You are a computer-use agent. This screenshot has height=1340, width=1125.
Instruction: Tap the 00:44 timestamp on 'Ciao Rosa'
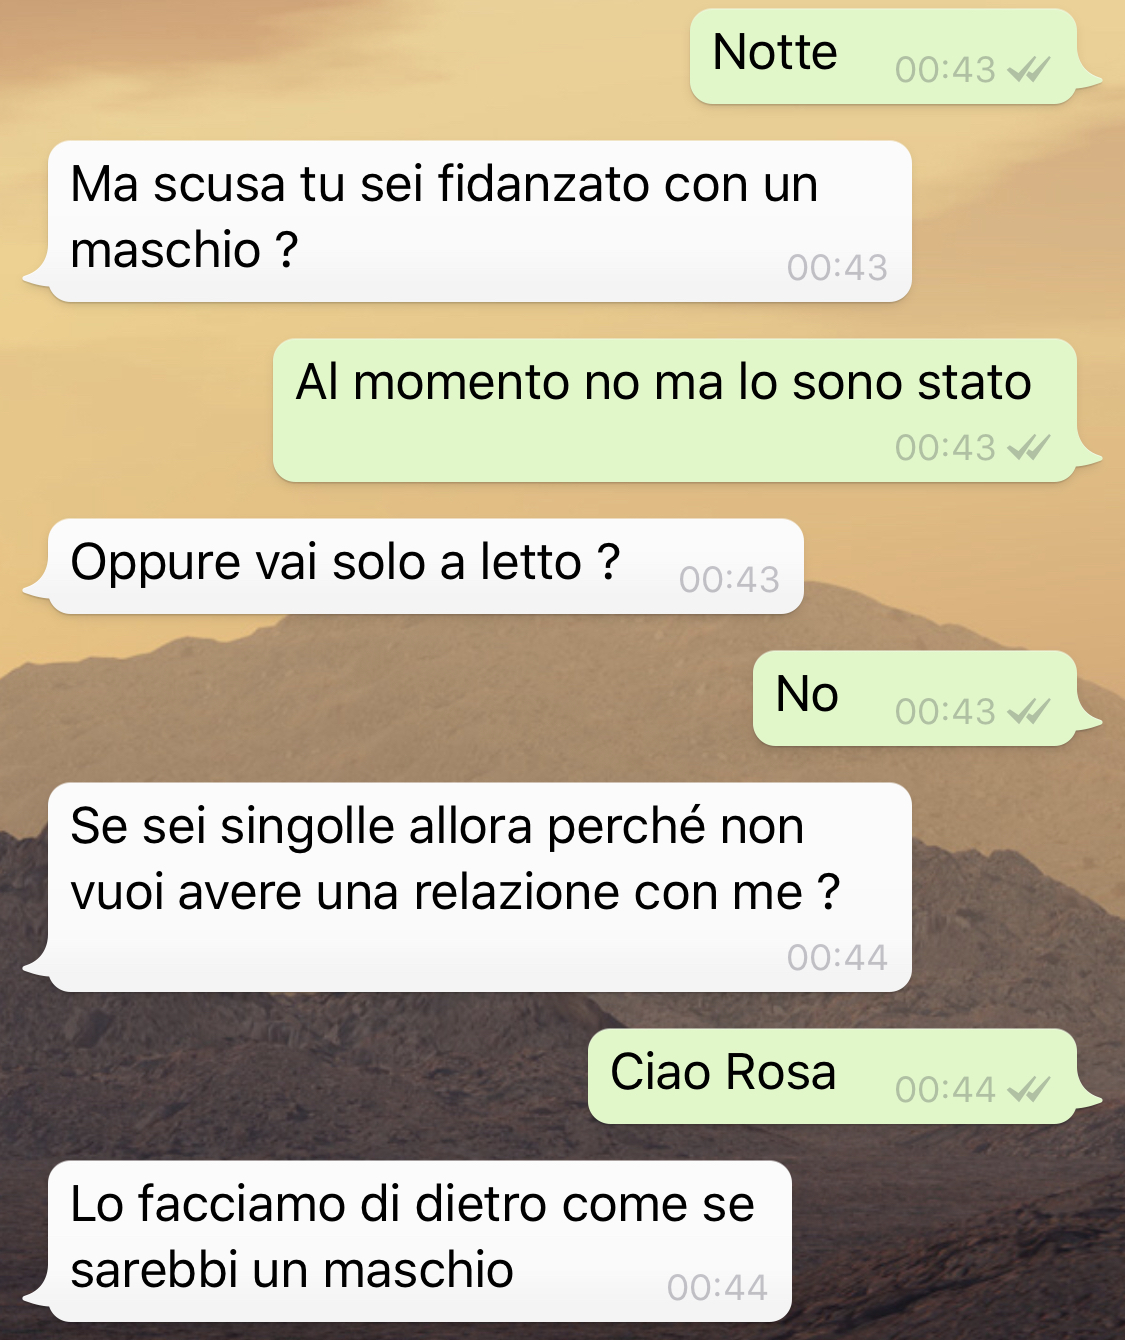tap(945, 1090)
